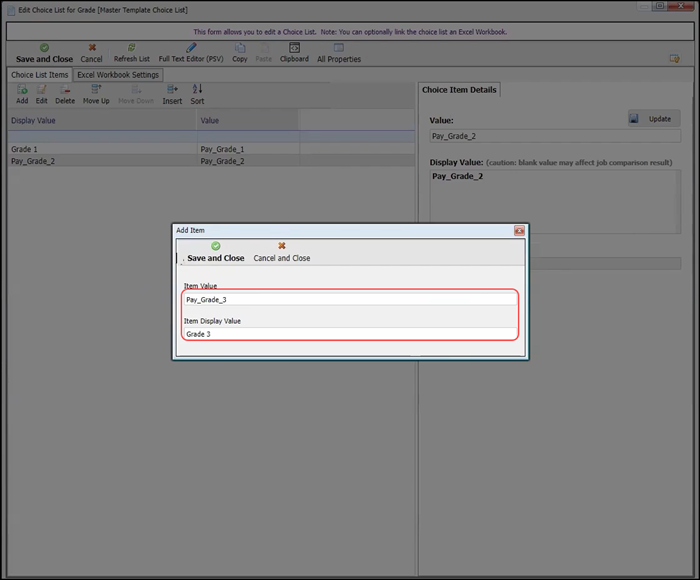Click the Sort list icon

click(x=197, y=94)
